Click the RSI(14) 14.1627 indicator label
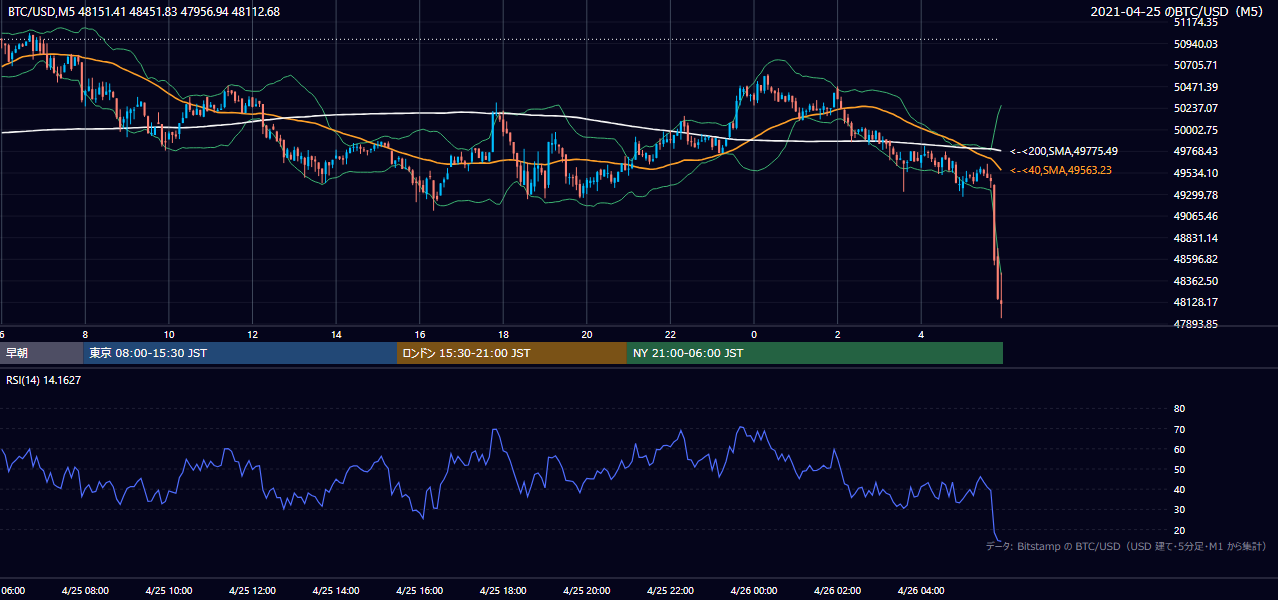1278x600 pixels. 42,380
